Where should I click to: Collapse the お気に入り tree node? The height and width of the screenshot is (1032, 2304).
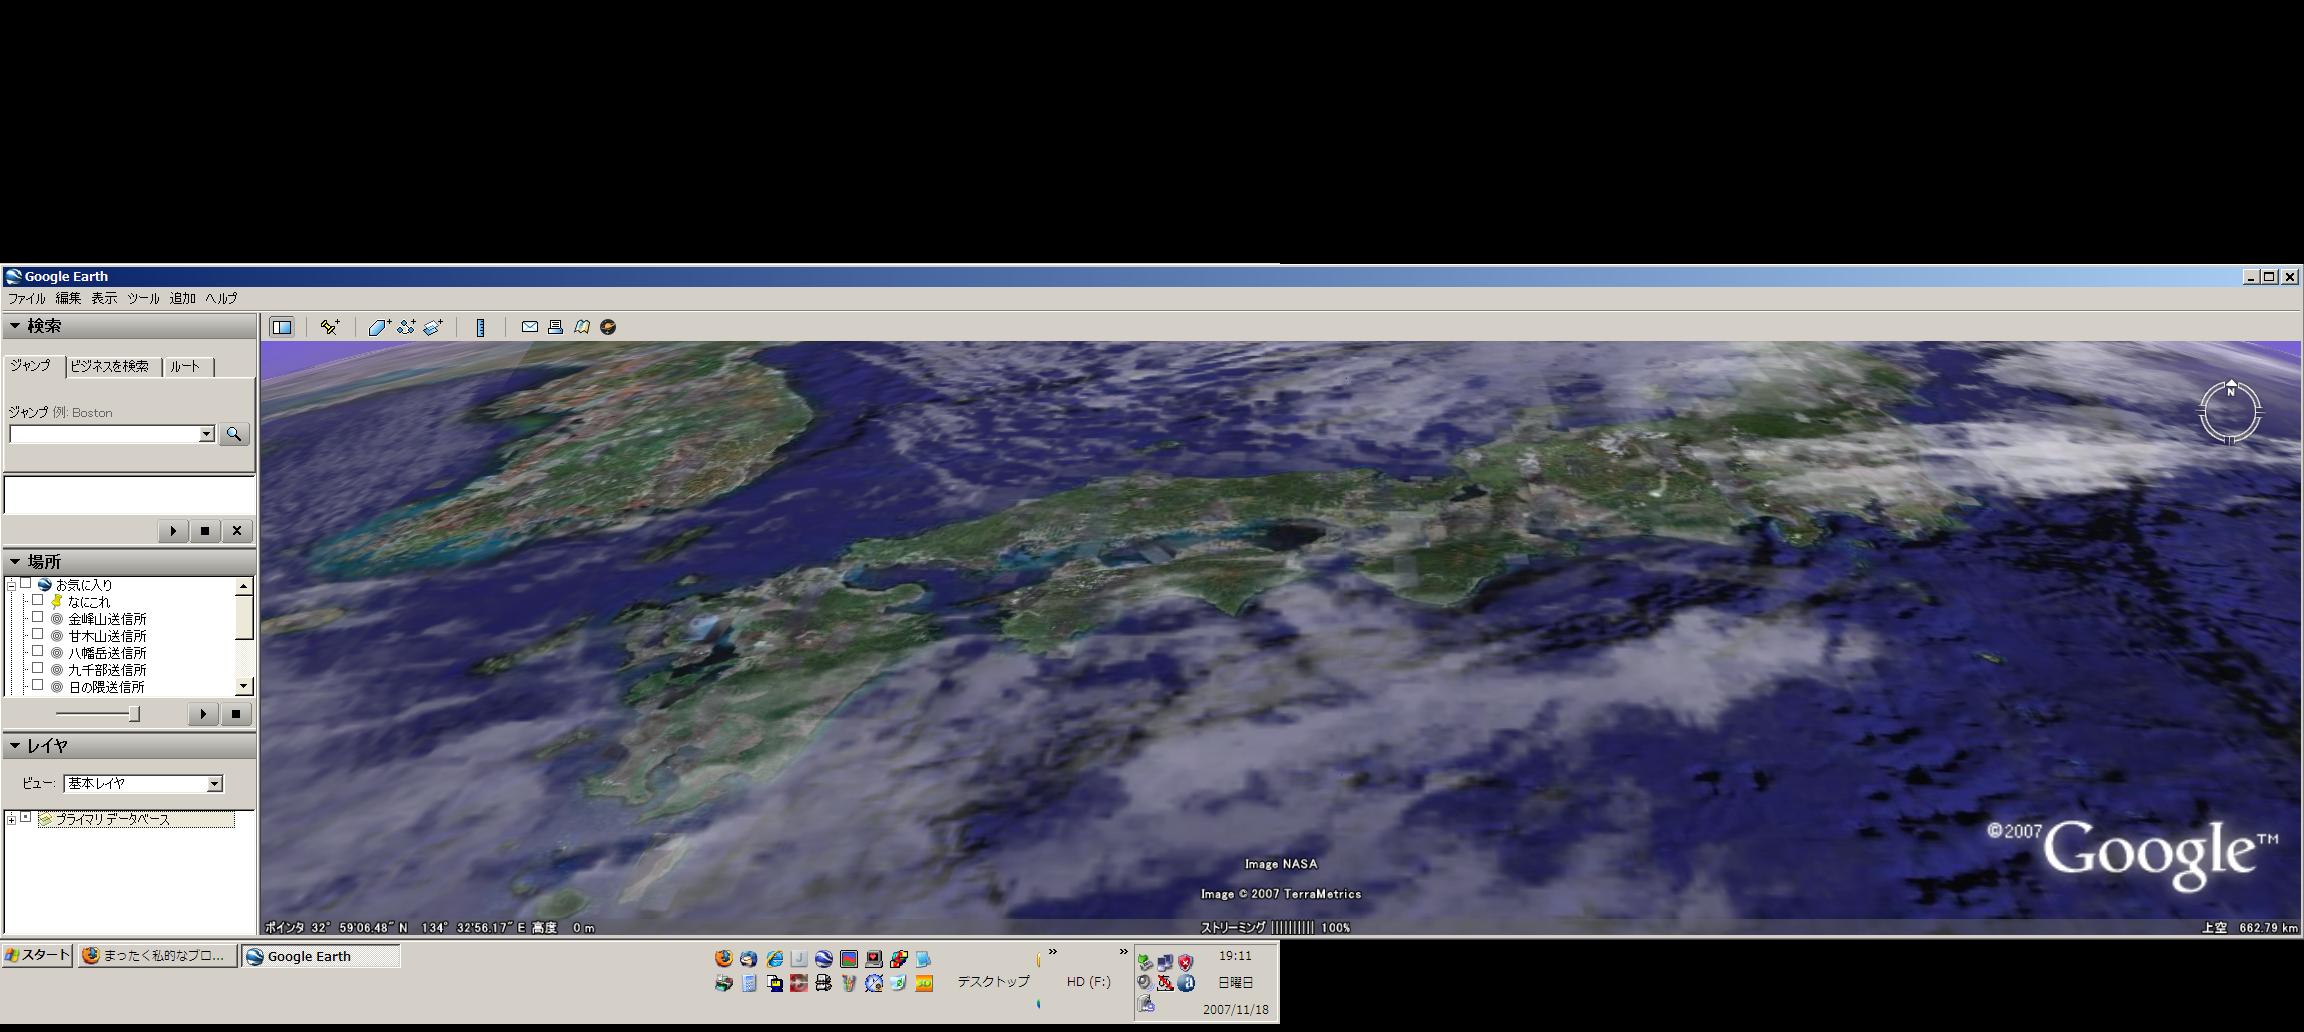point(11,585)
